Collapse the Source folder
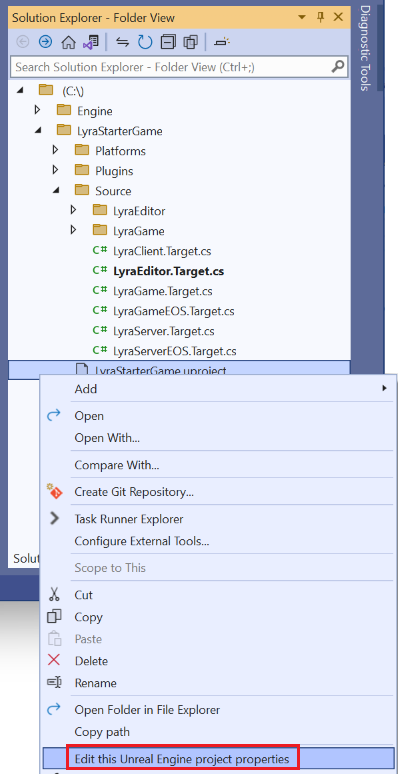The image size is (398, 774). pos(56,191)
